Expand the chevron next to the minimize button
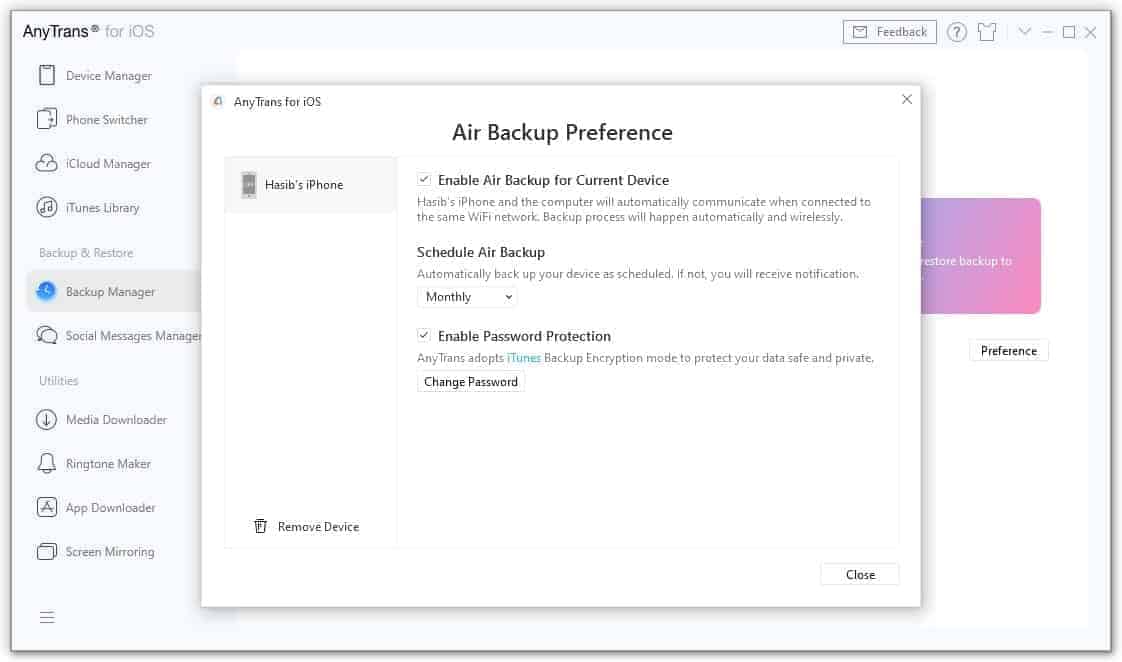Screen dimensions: 1122x662 (1024, 31)
